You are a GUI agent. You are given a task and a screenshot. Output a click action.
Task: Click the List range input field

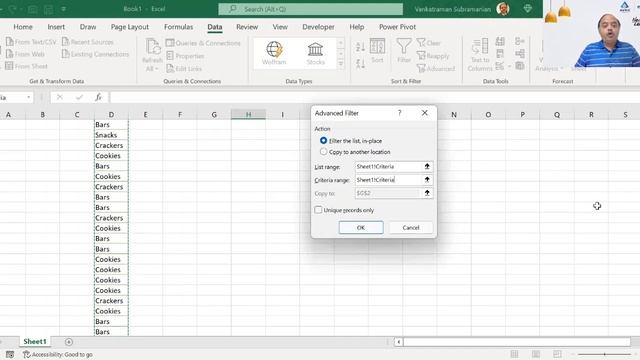pos(388,167)
